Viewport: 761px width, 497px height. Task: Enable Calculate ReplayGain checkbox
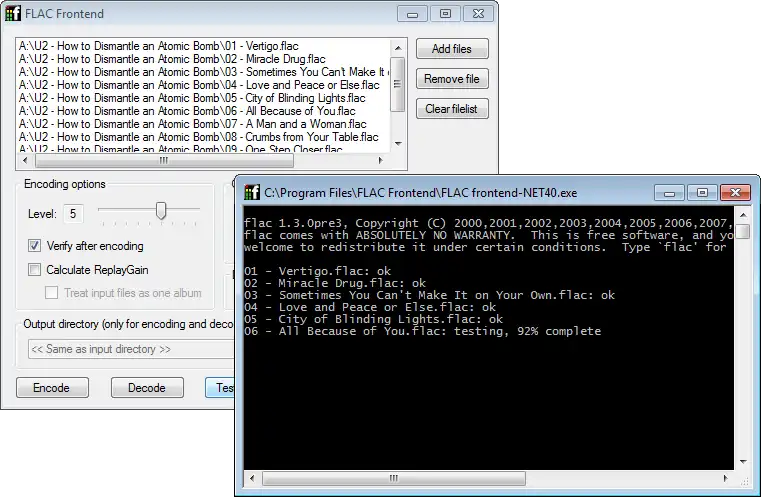[34, 270]
